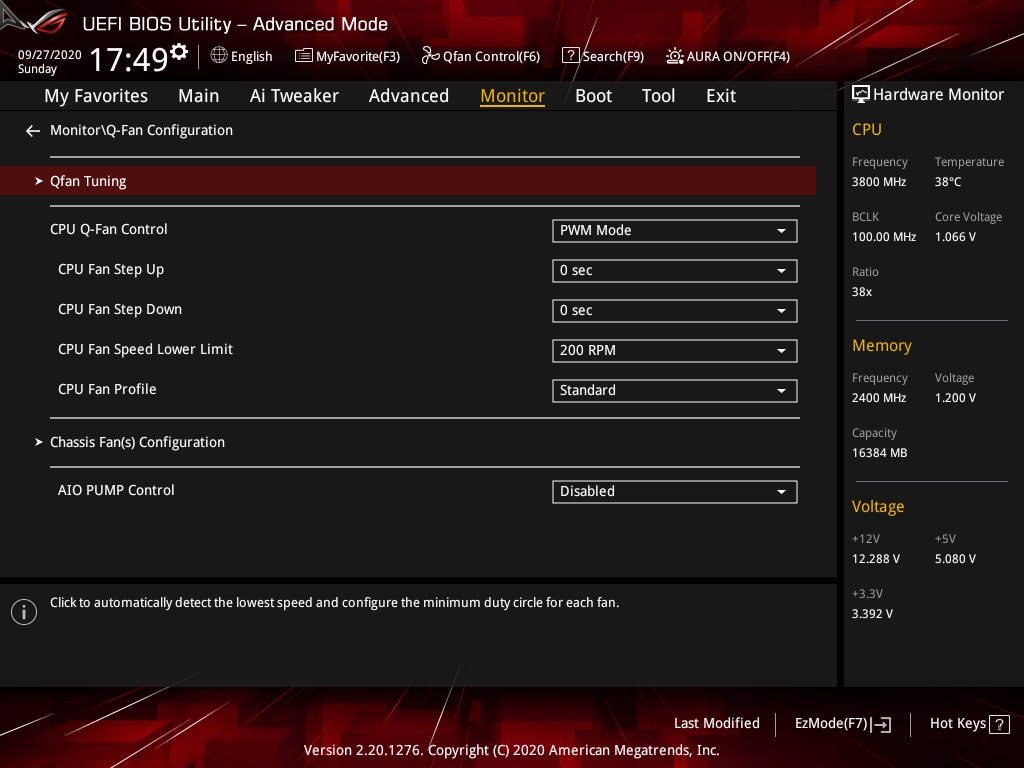Open the Ai Tweaker tab
The width and height of the screenshot is (1024, 768).
294,96
